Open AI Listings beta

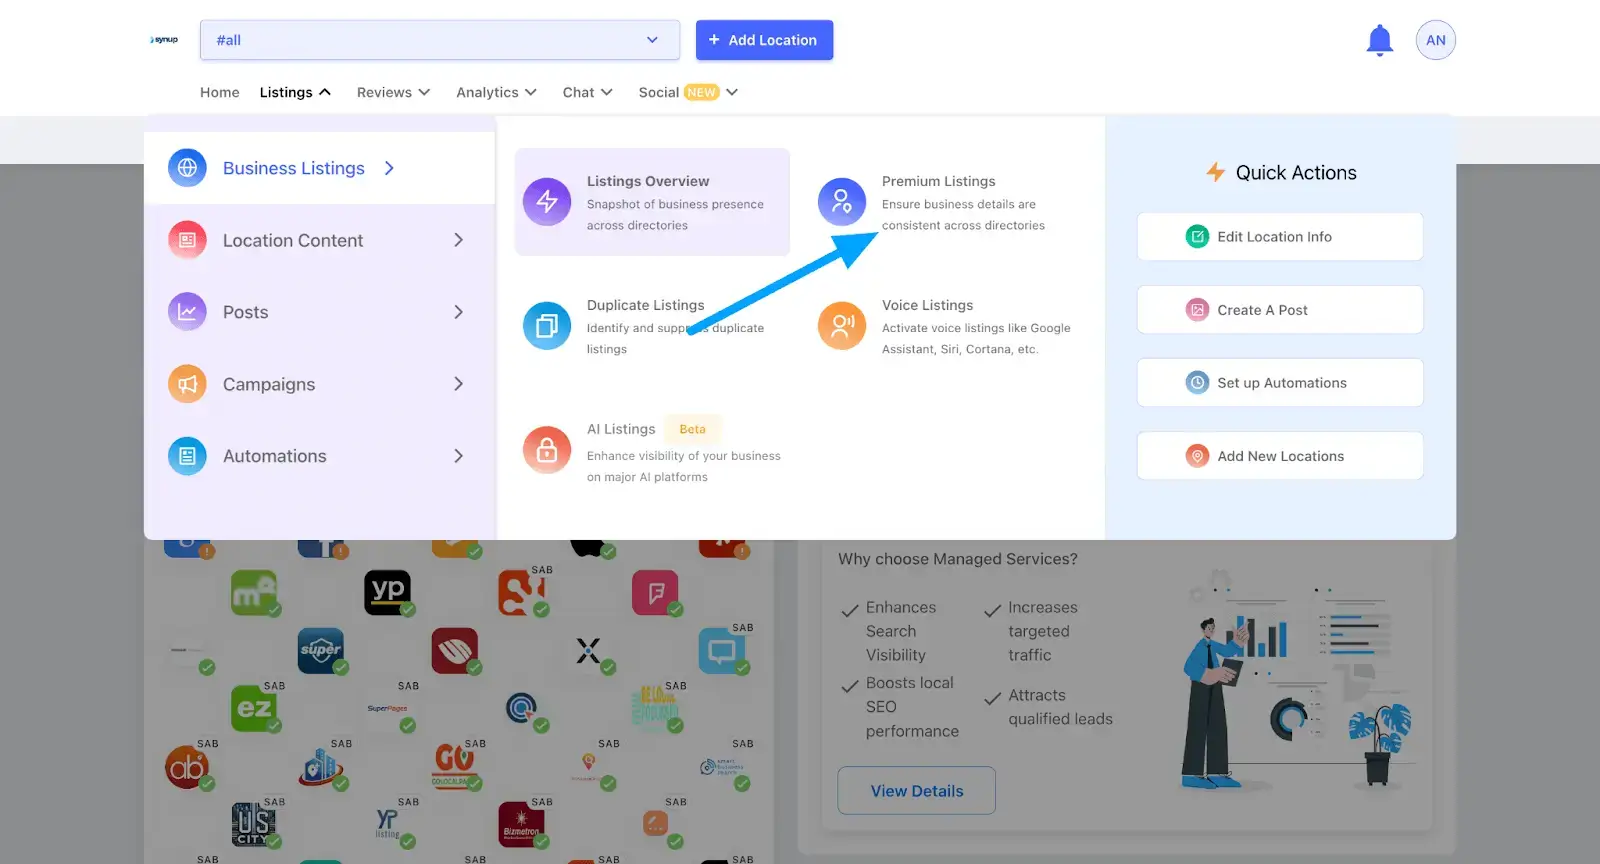pyautogui.click(x=652, y=452)
